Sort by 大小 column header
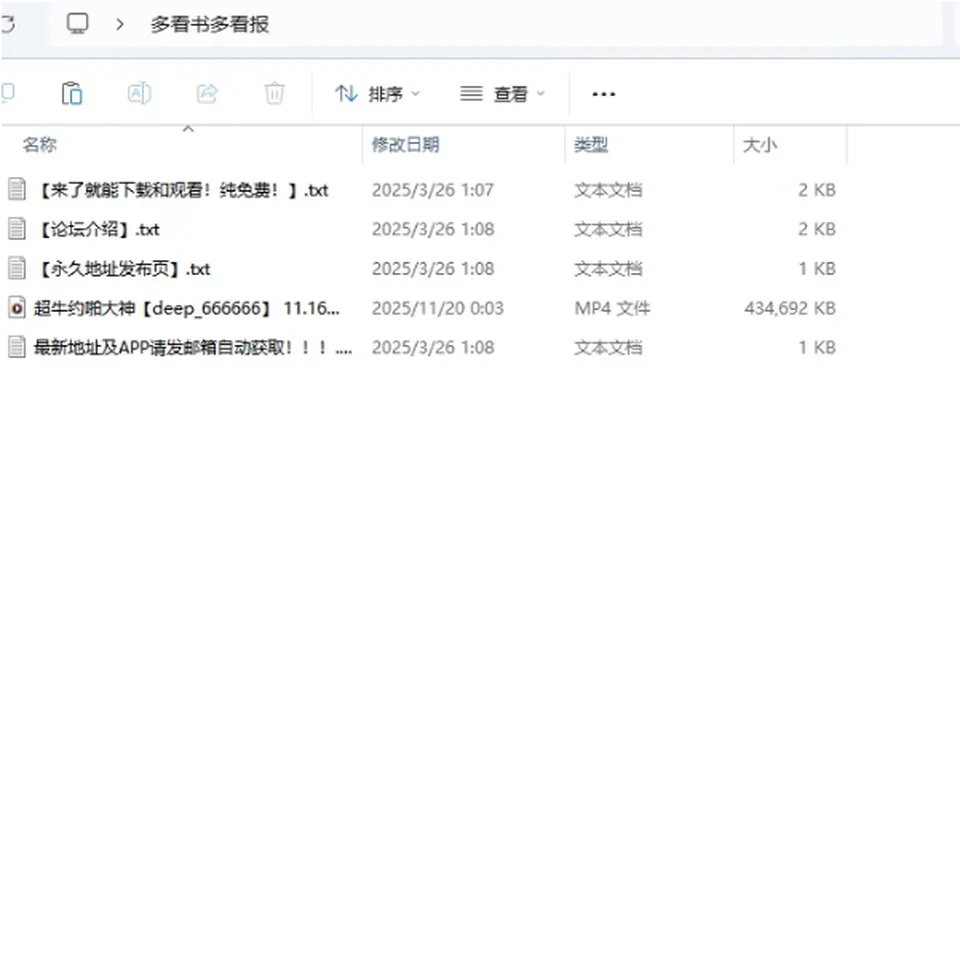Screen dimensions: 960x973 coord(760,145)
